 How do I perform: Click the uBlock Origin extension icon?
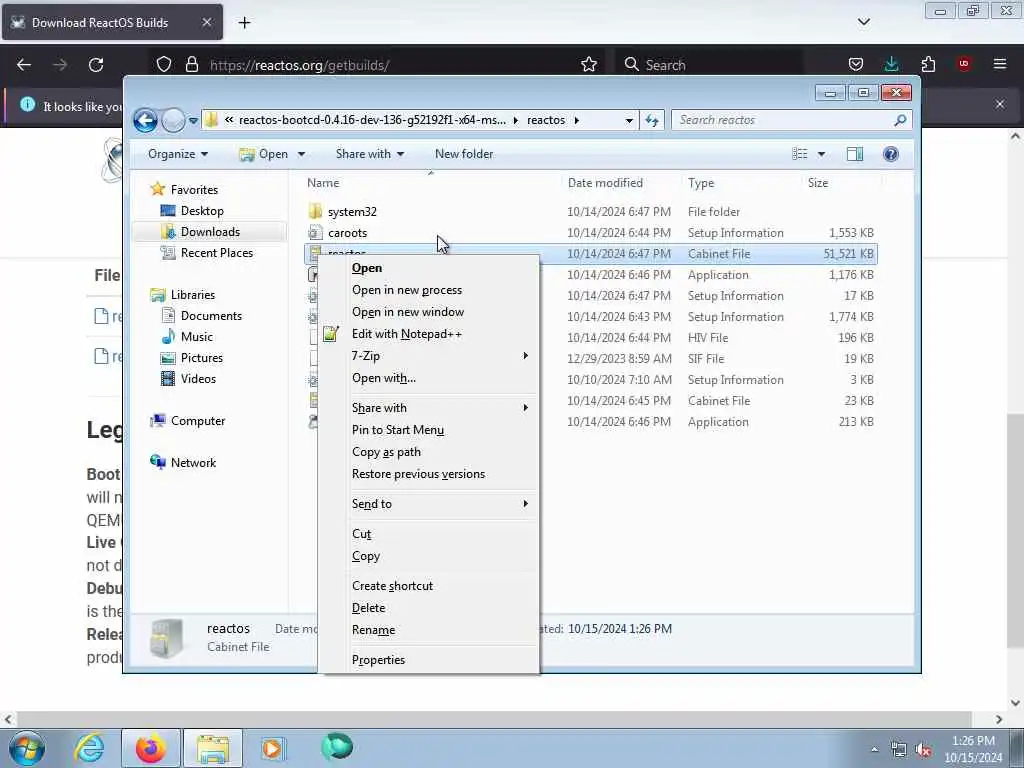point(963,64)
